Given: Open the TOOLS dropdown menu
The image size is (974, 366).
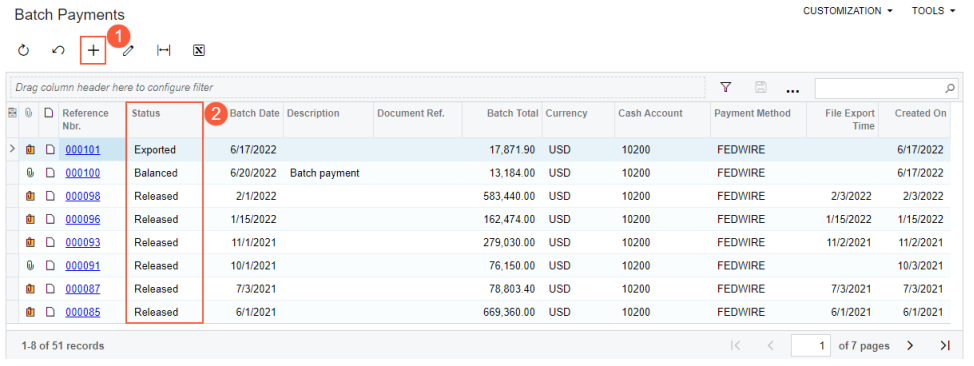Looking at the screenshot, I should [x=933, y=11].
